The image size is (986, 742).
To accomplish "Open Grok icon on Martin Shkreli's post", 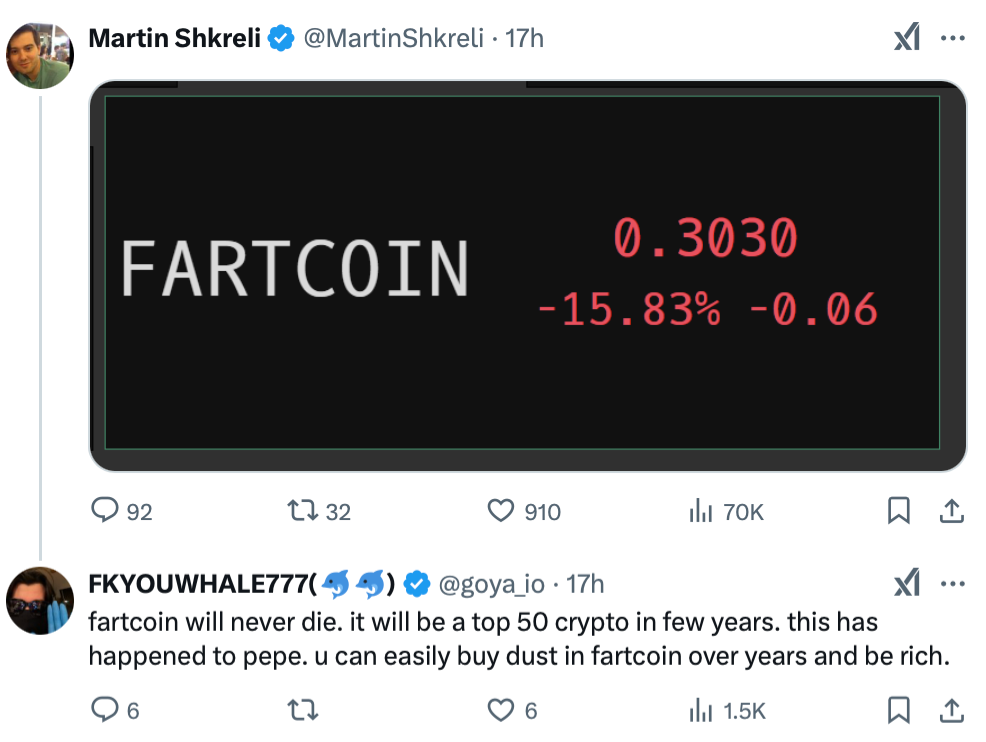I will click(x=907, y=37).
